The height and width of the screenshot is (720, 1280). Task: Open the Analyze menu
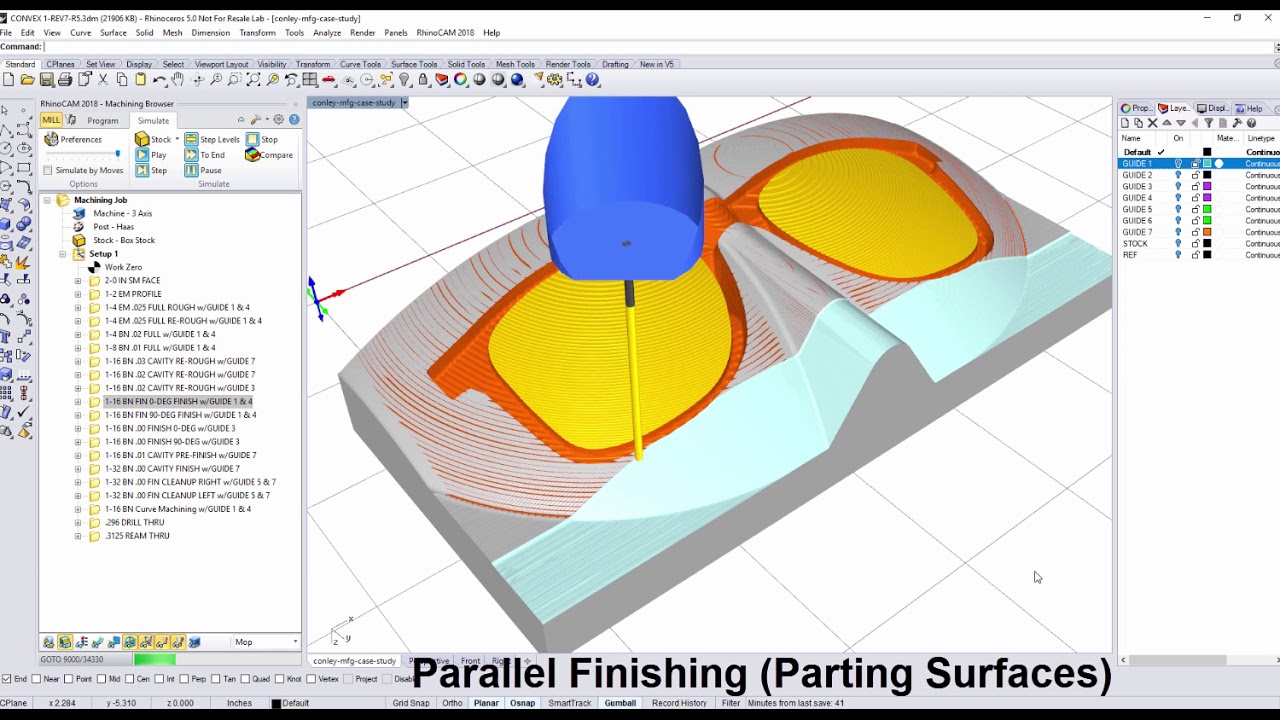(327, 33)
